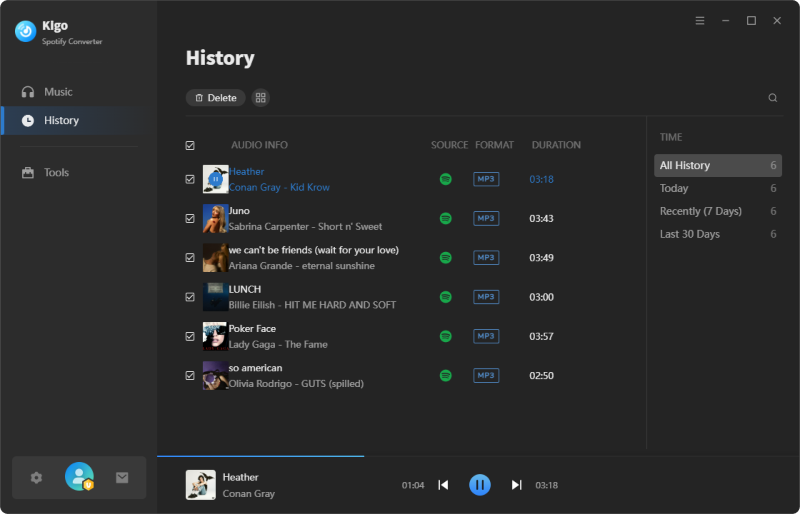Click the Heather song title in list
800x514 pixels.
coord(247,172)
